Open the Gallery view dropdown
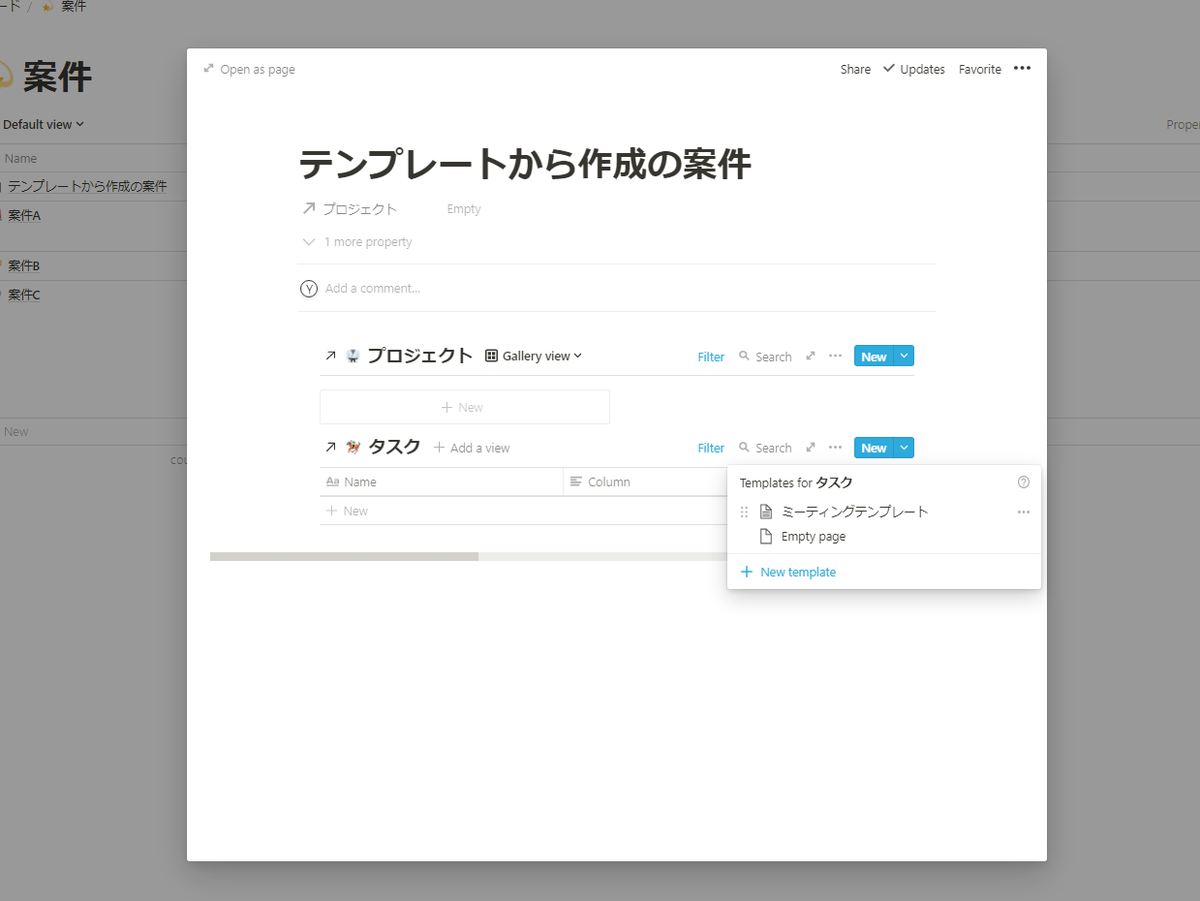The width and height of the screenshot is (1200, 901). (533, 356)
